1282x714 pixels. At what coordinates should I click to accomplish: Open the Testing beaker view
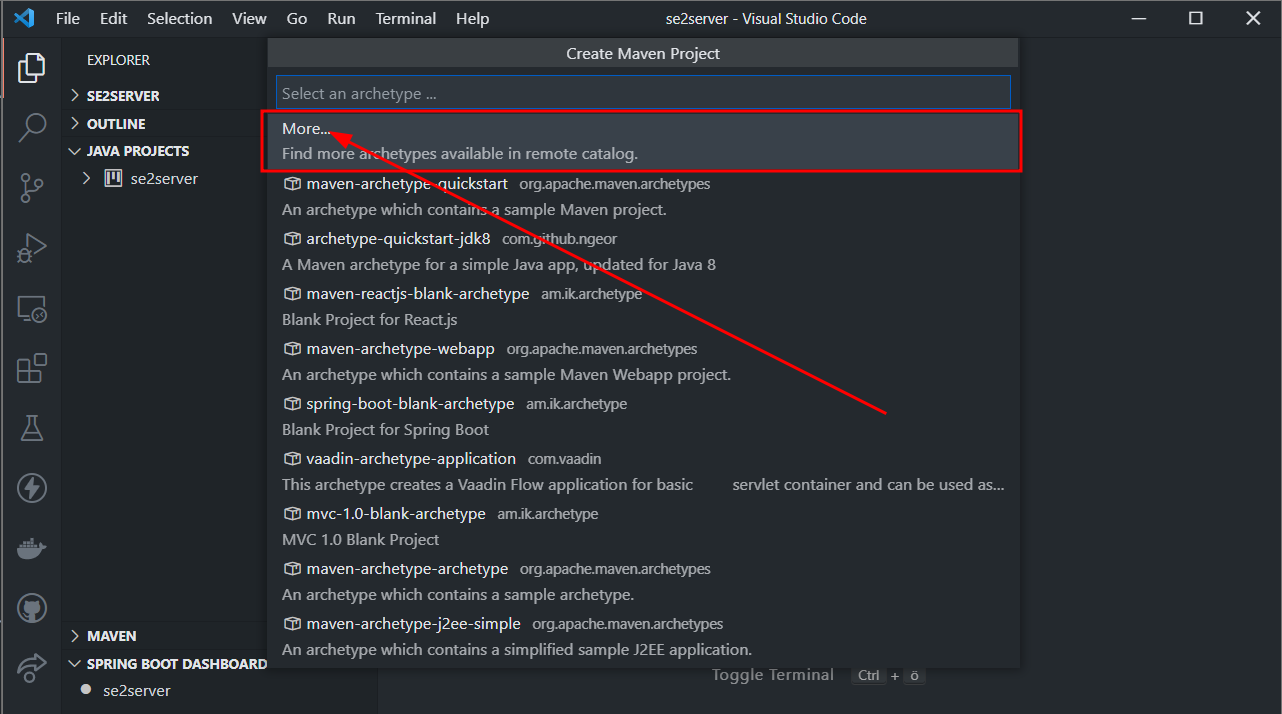pyautogui.click(x=32, y=428)
